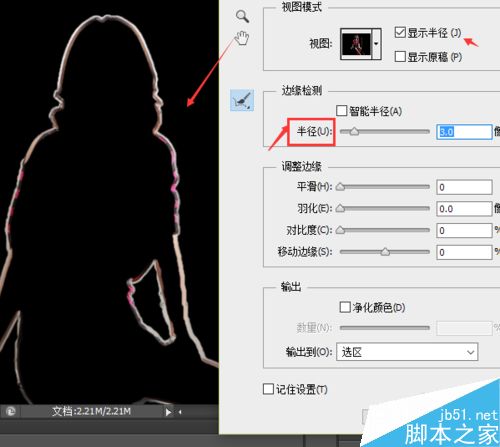Click the 文档:2.21M/2.21M status text
500x447 pixels.
[x=91, y=411]
